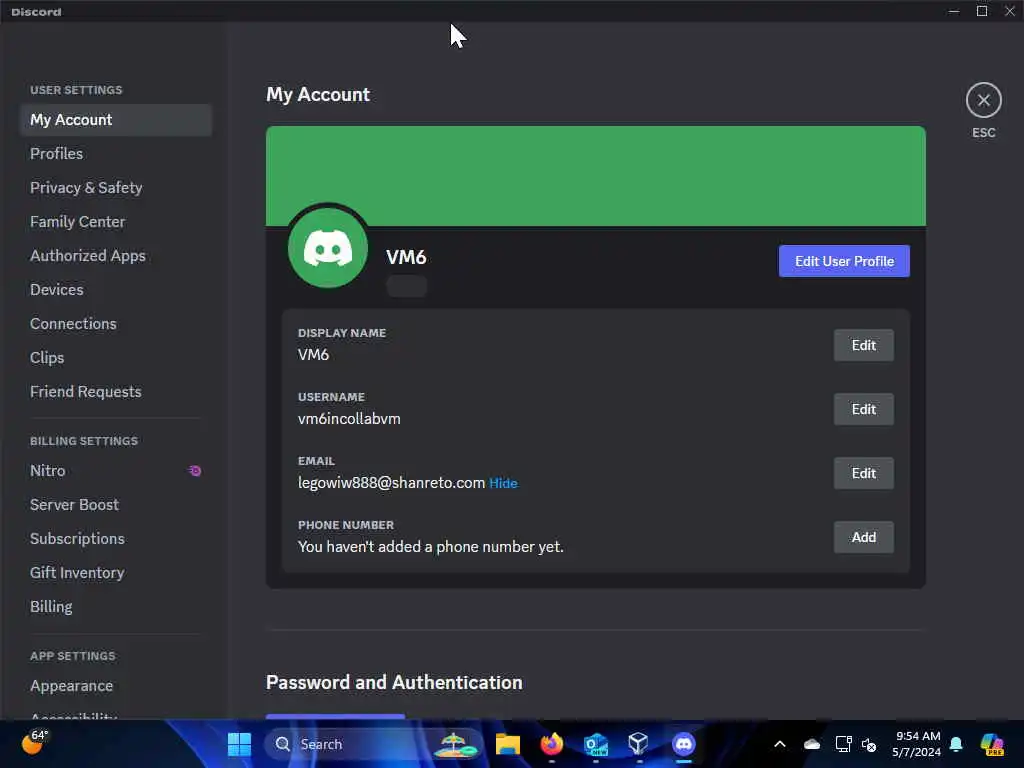Open Subscriptions settings
Screen dimensions: 1024x768
(116, 539)
